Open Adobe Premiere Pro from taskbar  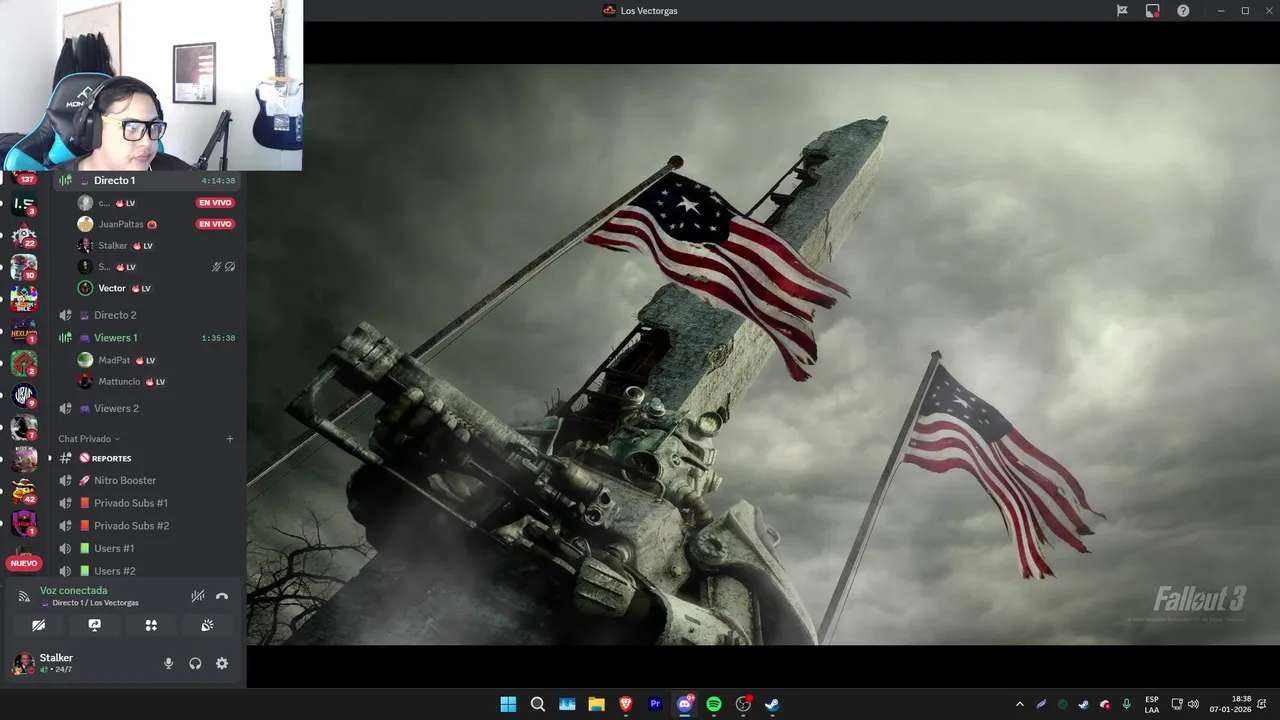click(x=655, y=704)
